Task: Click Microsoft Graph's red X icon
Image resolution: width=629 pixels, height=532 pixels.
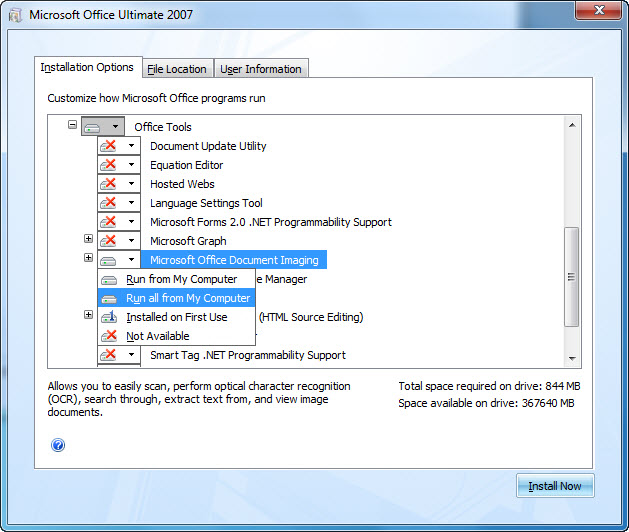Action: [x=108, y=241]
